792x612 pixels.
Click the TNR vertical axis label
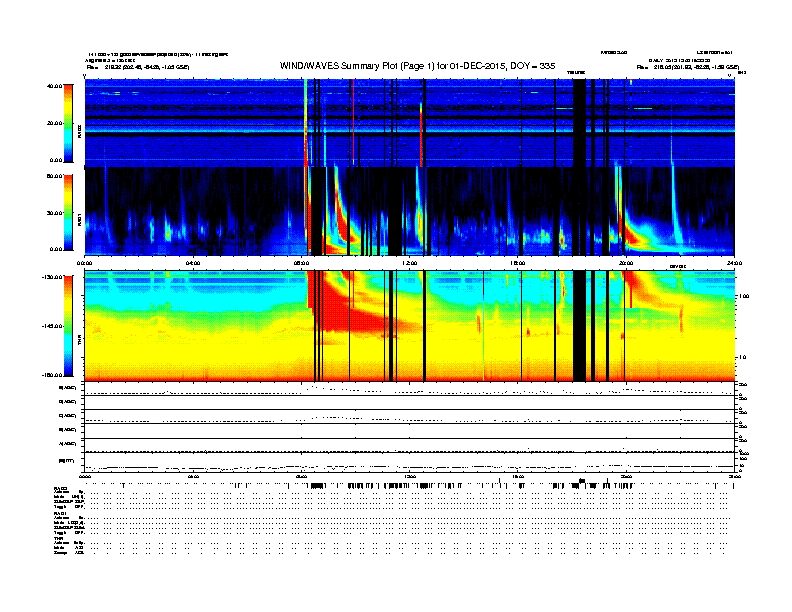click(79, 342)
